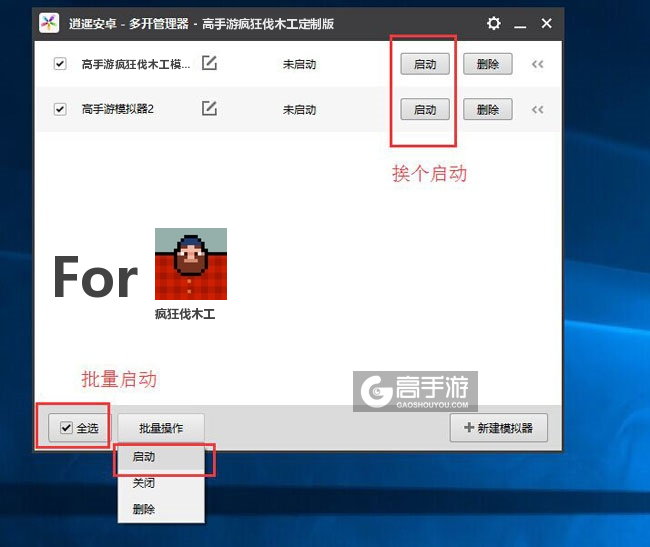Select the 未启动 status of 高手游模拟器2
650x547 pixels.
(x=299, y=110)
